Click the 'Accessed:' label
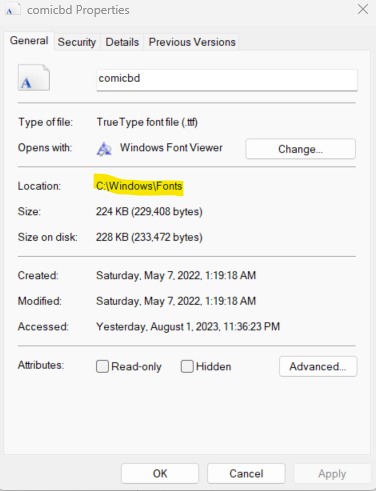 tap(43, 327)
